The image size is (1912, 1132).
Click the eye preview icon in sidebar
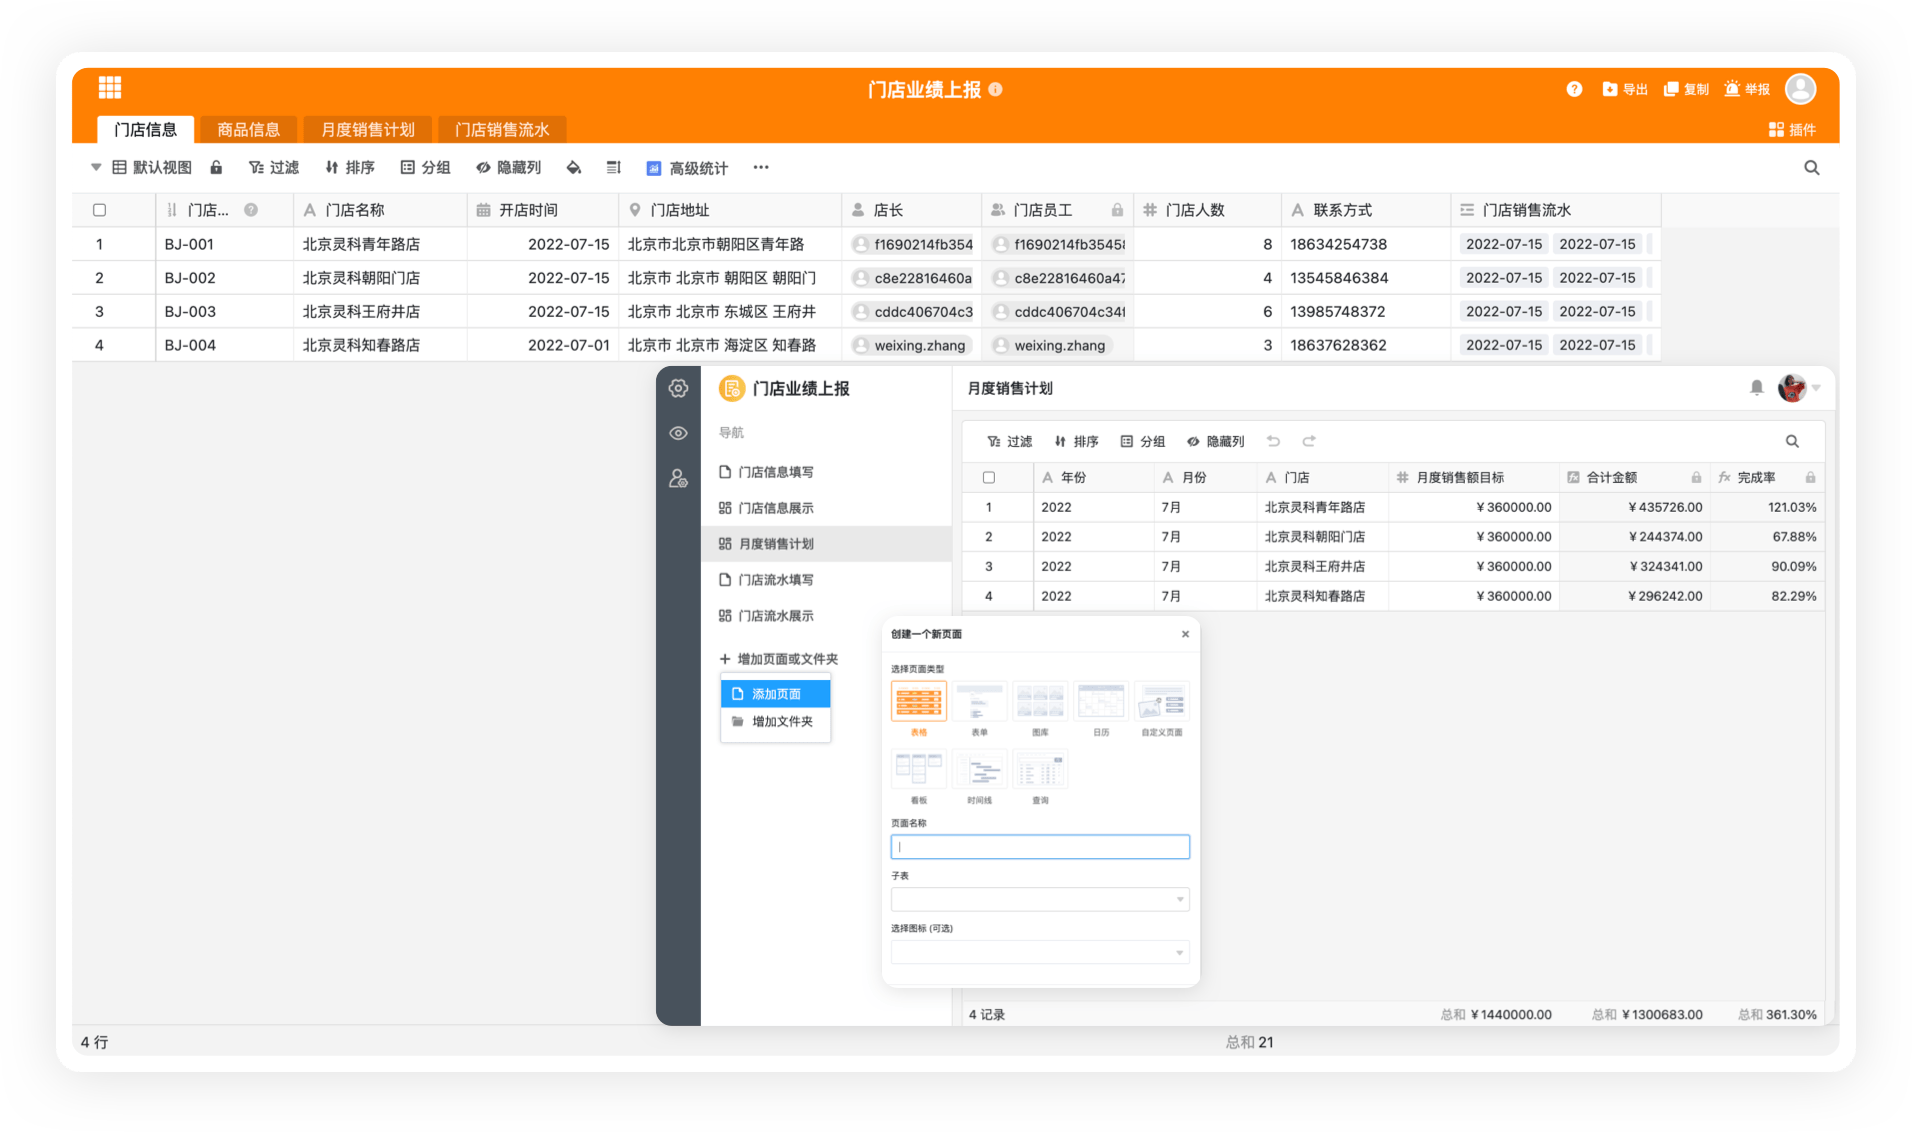[x=678, y=433]
